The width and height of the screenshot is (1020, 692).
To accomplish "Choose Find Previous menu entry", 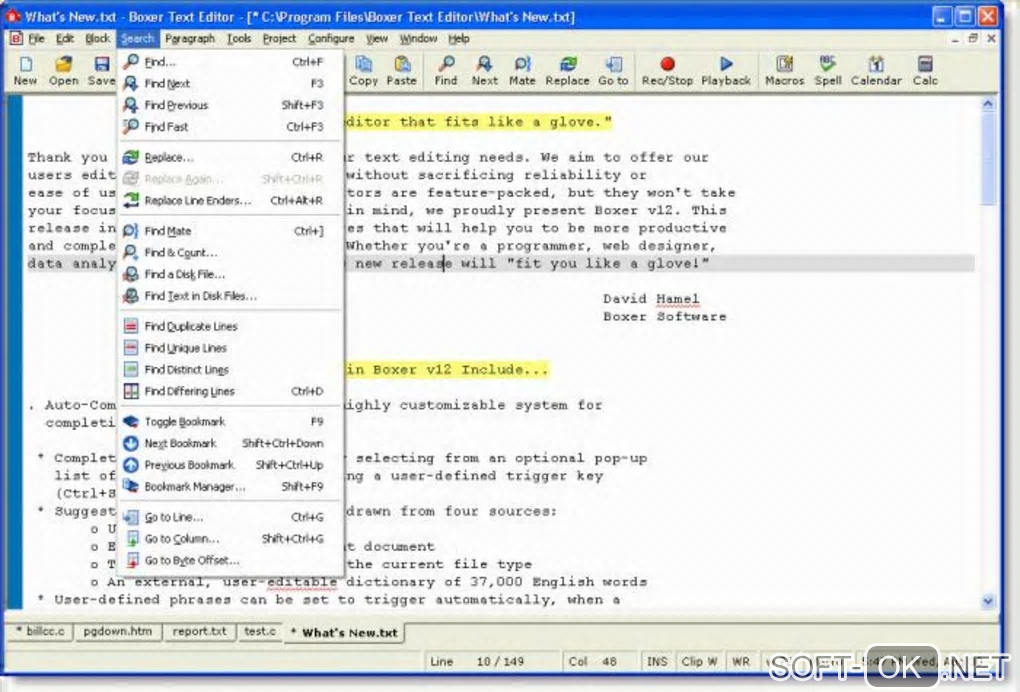I will [231, 105].
